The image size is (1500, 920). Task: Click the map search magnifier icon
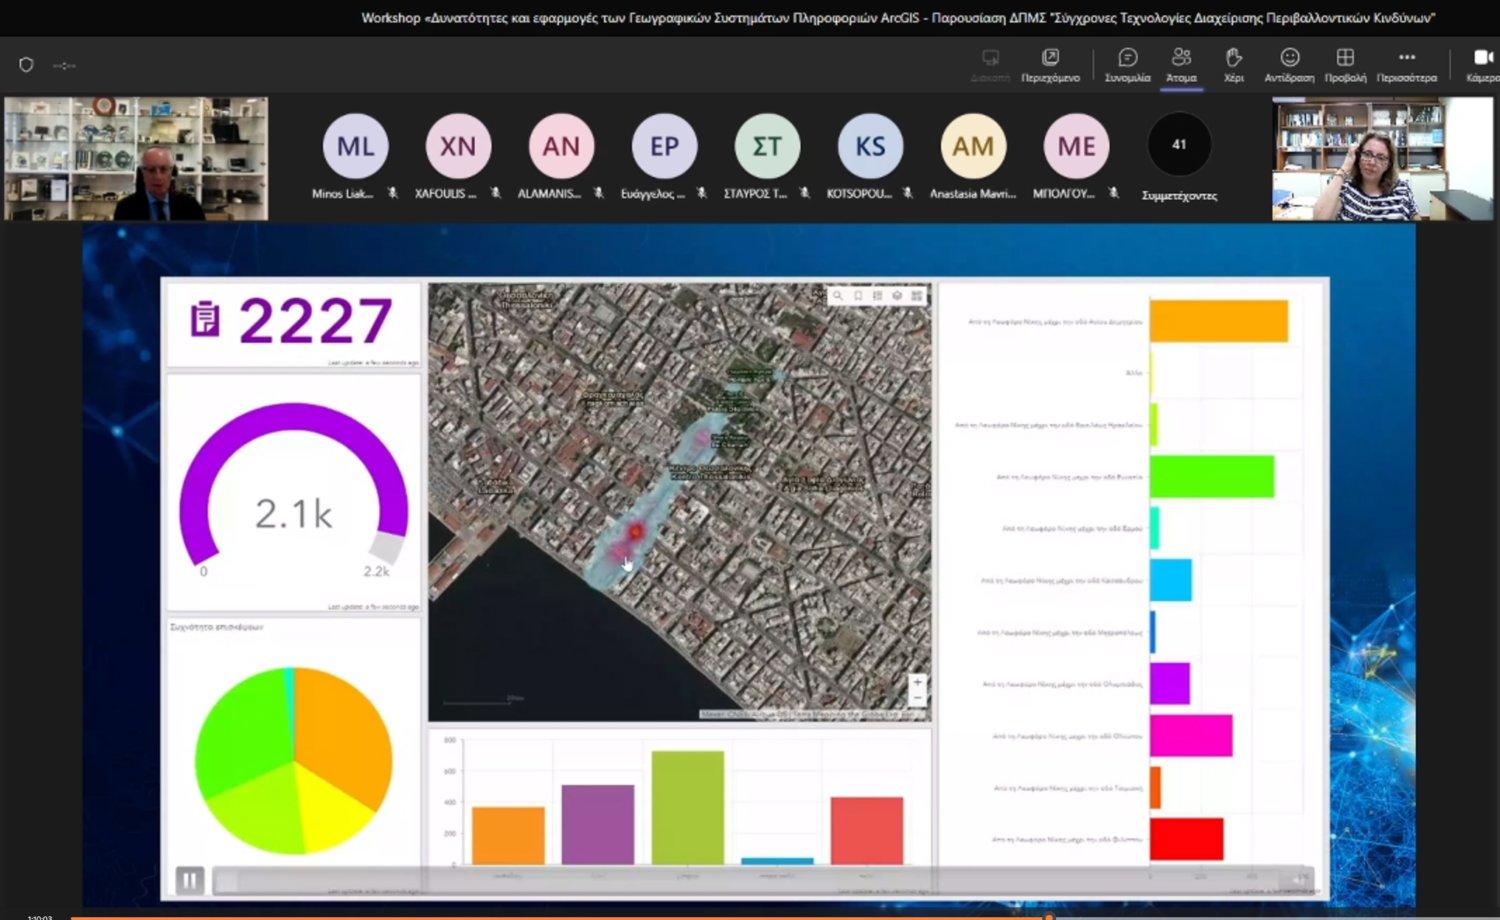point(838,296)
